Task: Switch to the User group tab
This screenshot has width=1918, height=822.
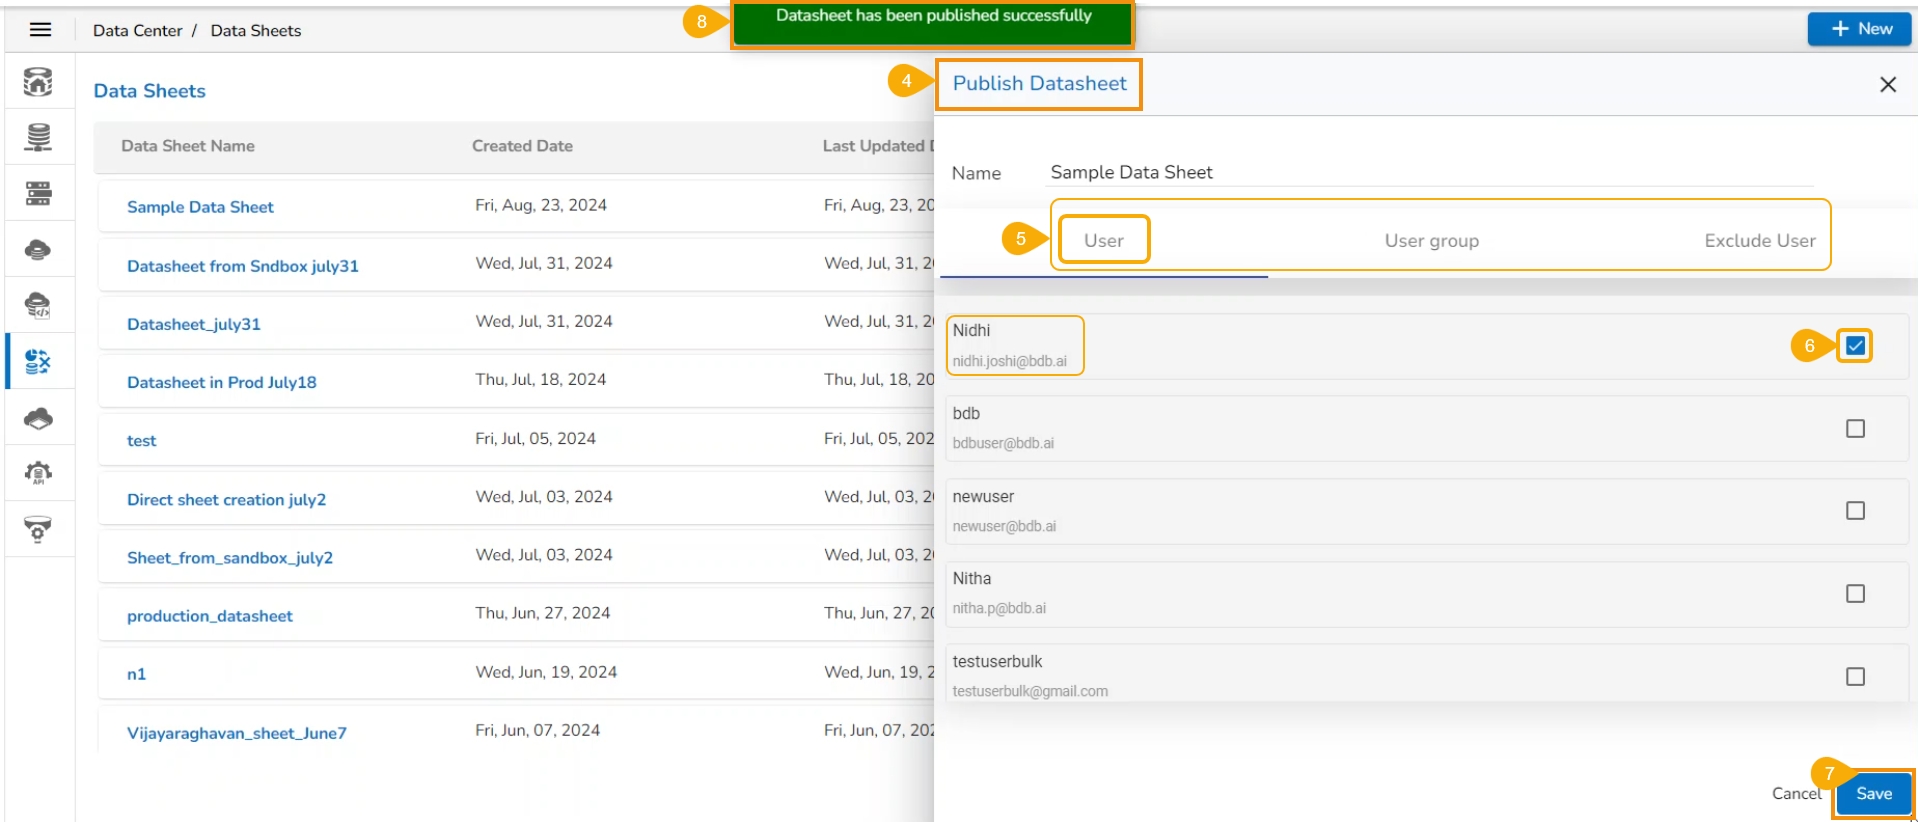Action: (1431, 241)
